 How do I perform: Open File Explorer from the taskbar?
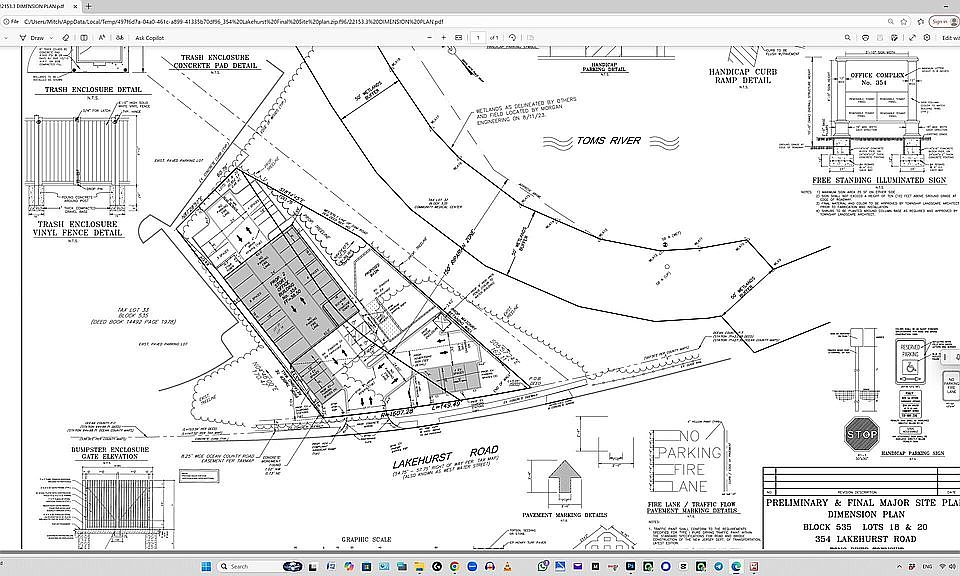click(419, 566)
